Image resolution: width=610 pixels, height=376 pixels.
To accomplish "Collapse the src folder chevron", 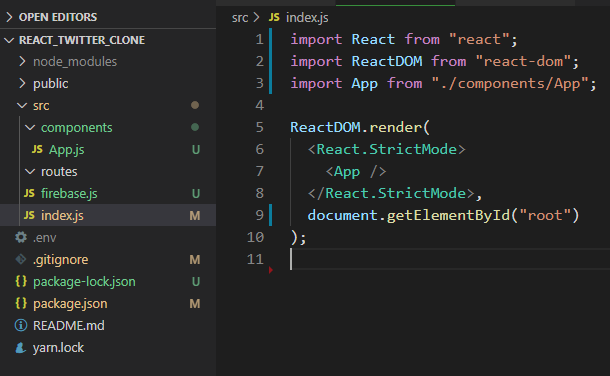I will (22, 105).
